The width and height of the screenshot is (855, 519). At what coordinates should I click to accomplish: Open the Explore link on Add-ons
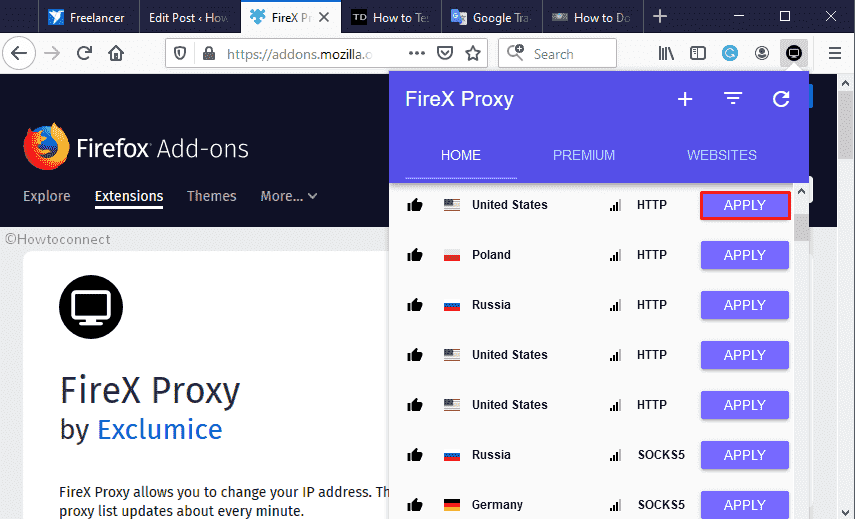(47, 196)
